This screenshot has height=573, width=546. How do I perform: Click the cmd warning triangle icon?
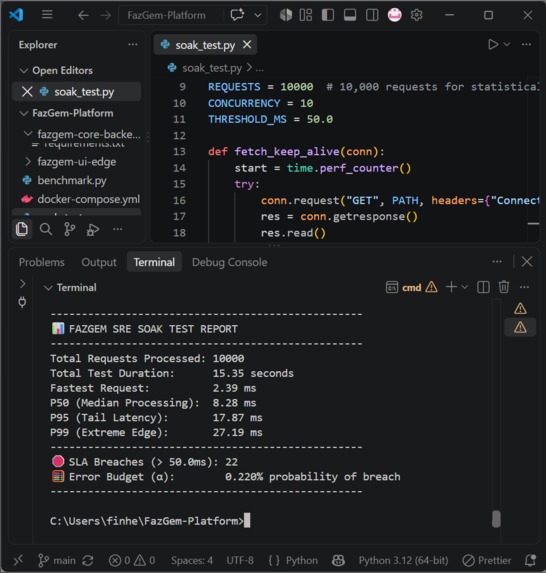coord(432,287)
